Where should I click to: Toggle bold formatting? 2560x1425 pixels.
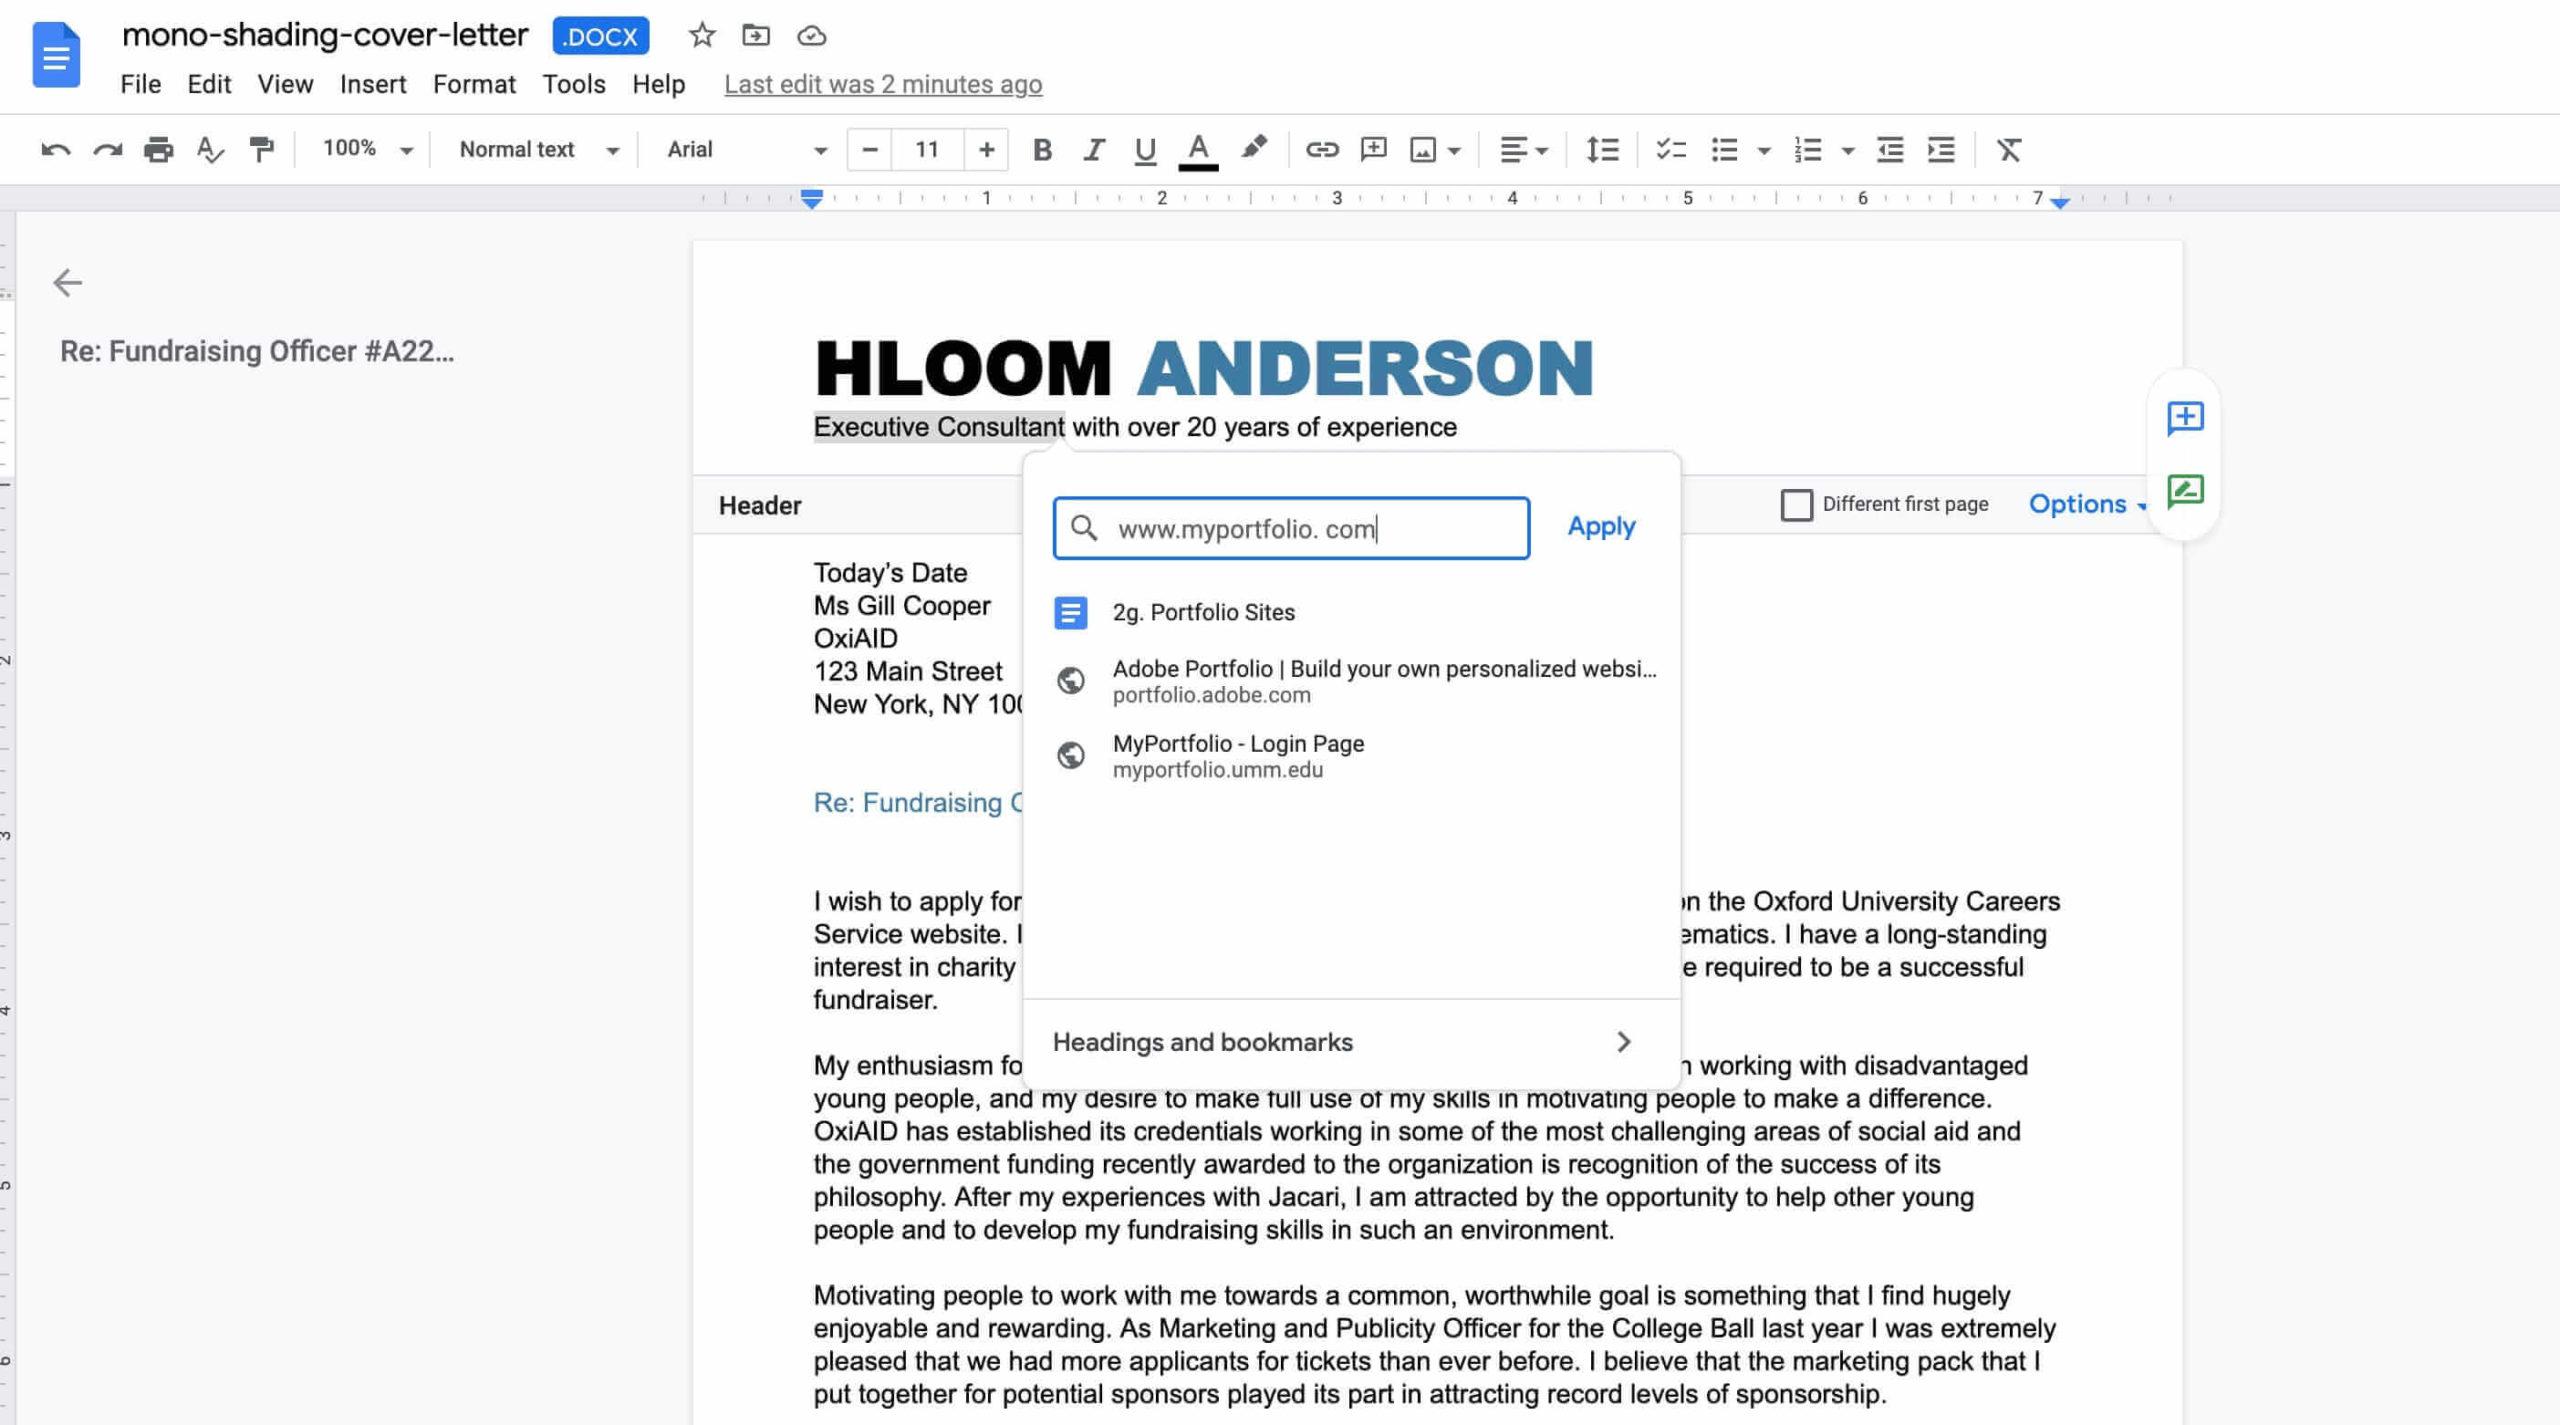click(1042, 150)
